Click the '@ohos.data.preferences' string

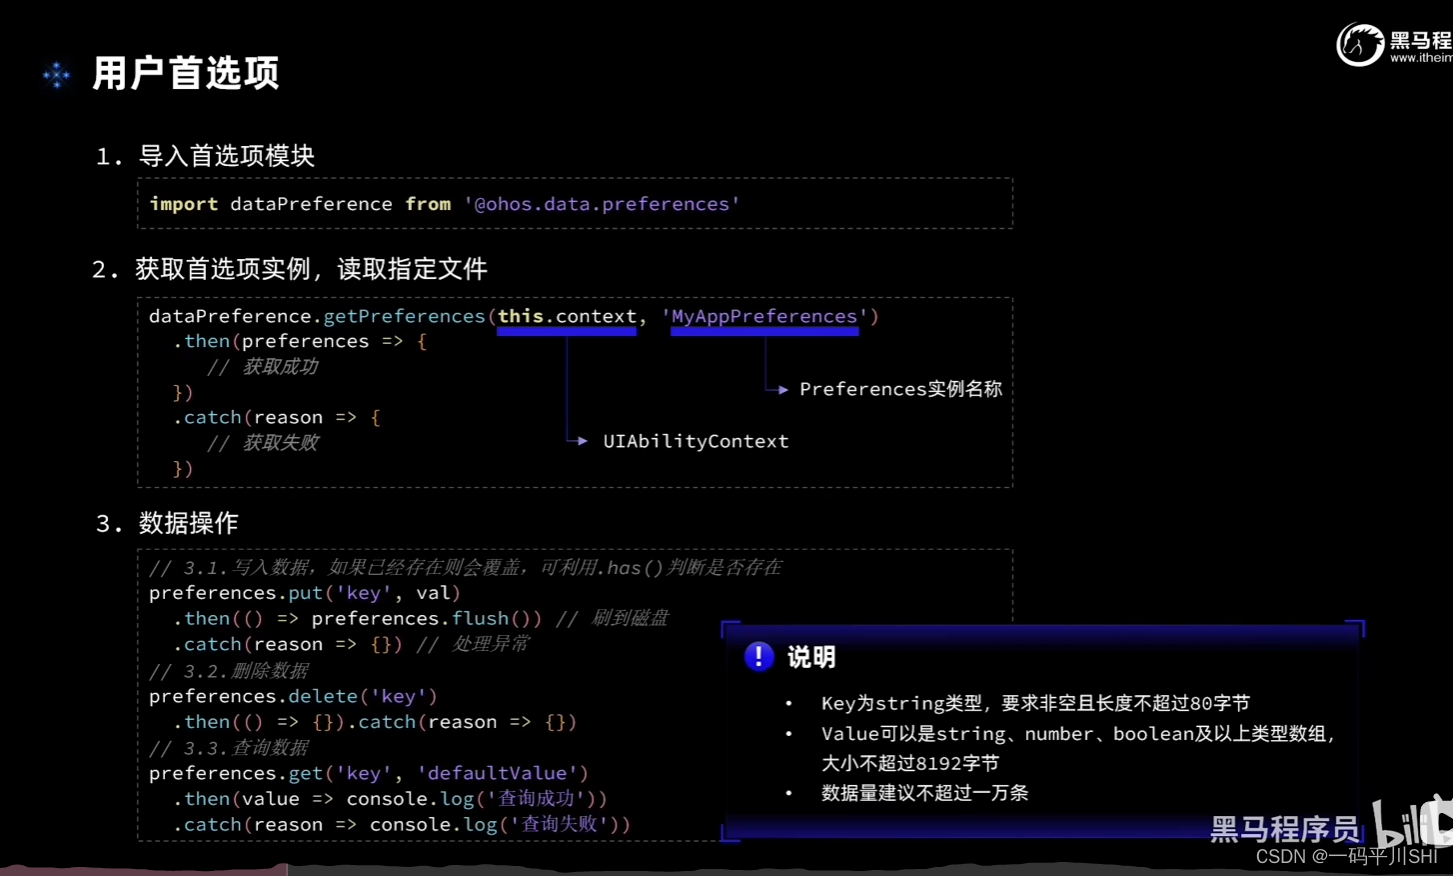(602, 204)
